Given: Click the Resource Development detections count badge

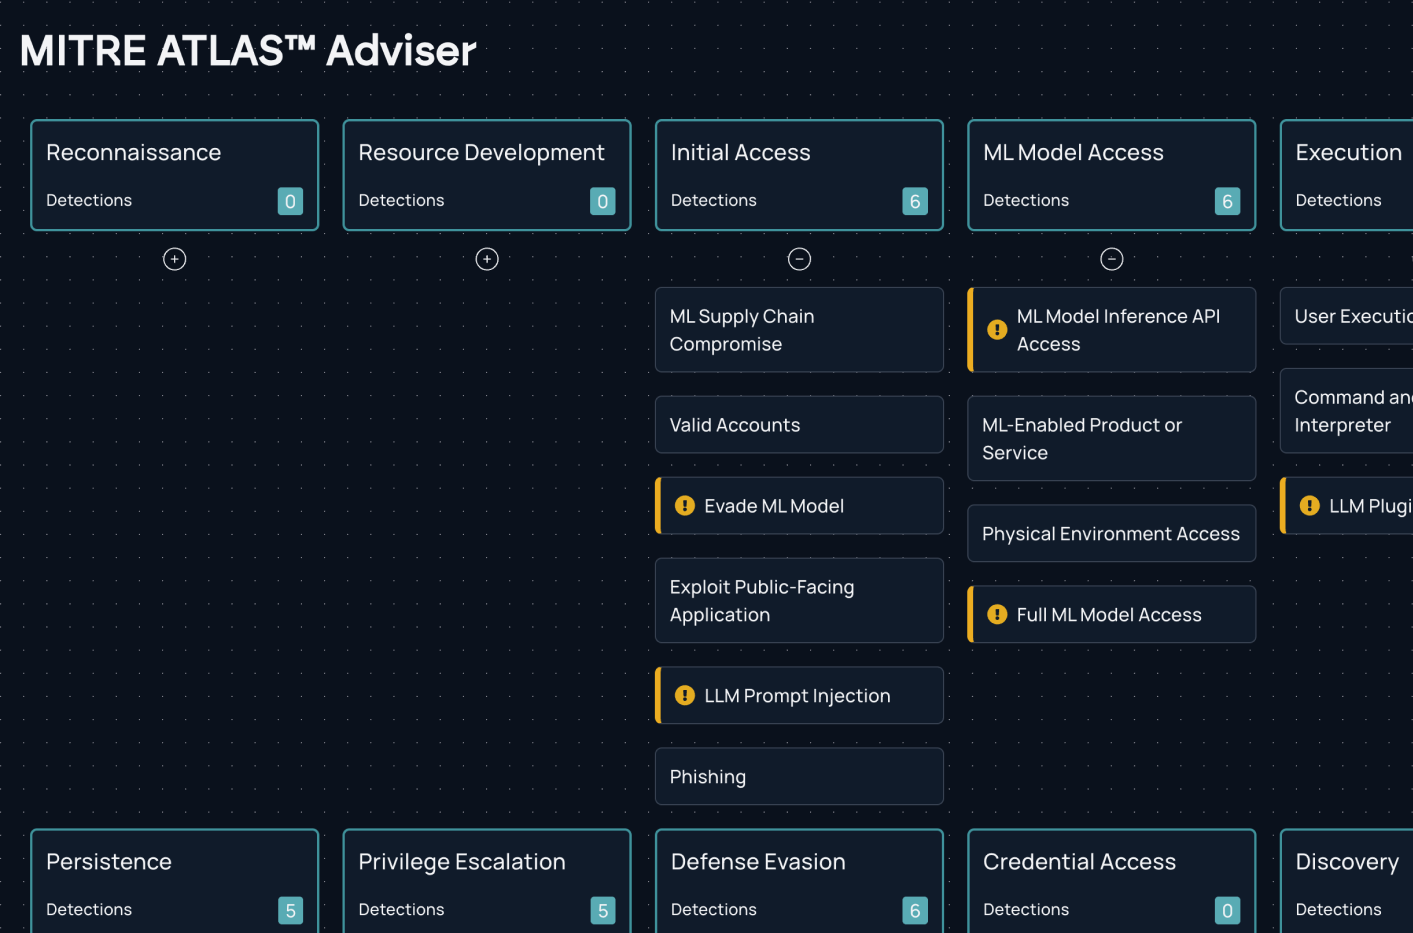Looking at the screenshot, I should click(x=602, y=201).
